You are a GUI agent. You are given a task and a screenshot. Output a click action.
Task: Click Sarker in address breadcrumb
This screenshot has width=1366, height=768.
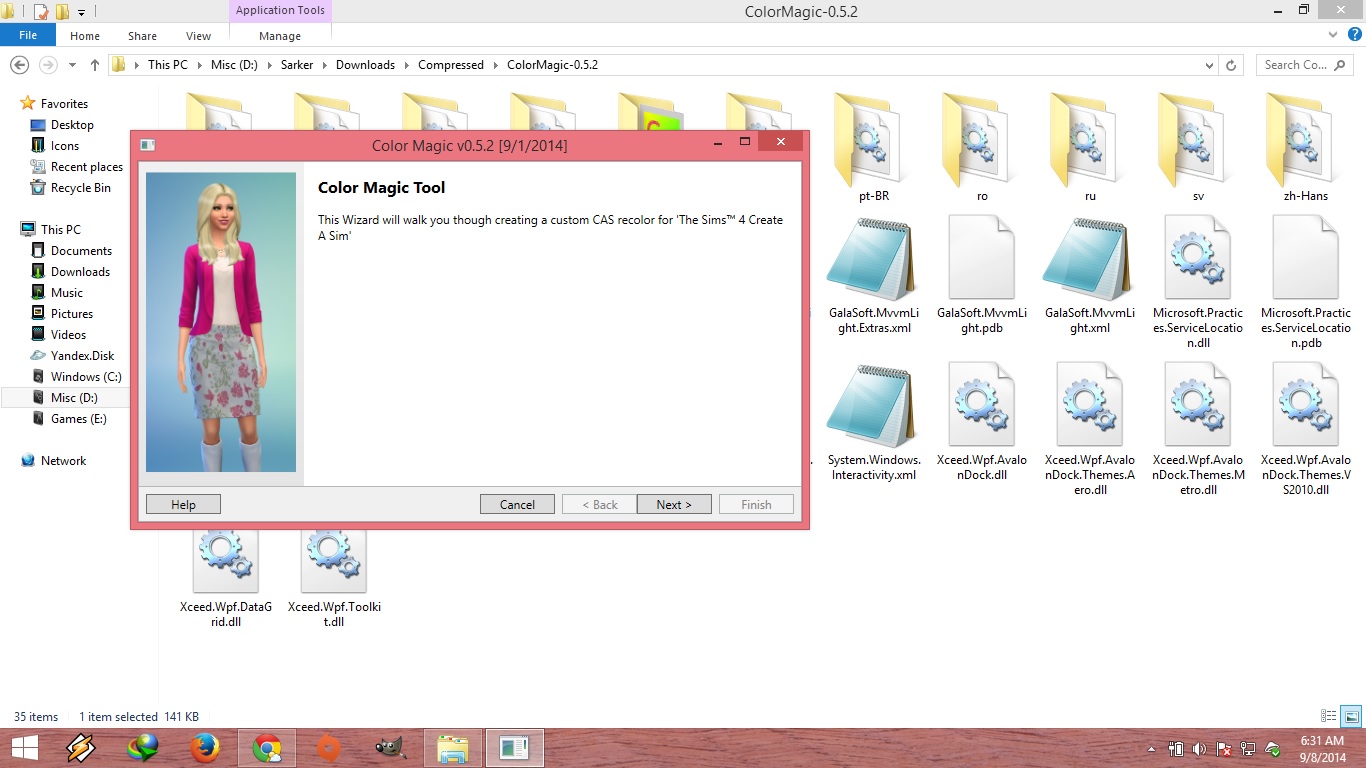297,65
